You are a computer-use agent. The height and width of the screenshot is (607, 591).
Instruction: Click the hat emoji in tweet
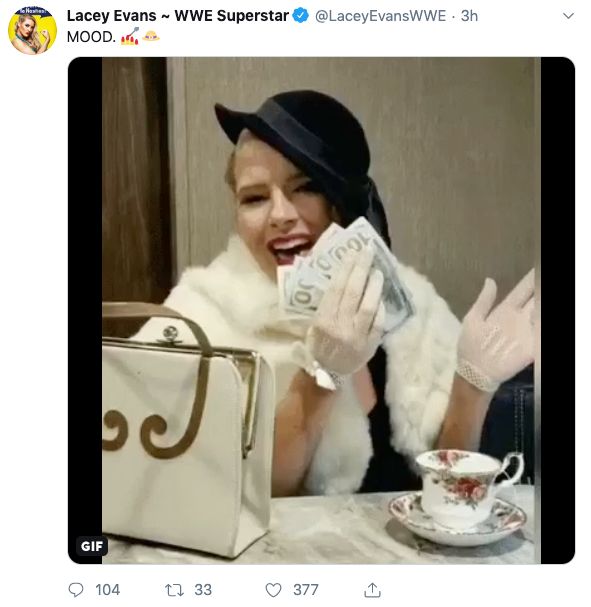[x=151, y=36]
